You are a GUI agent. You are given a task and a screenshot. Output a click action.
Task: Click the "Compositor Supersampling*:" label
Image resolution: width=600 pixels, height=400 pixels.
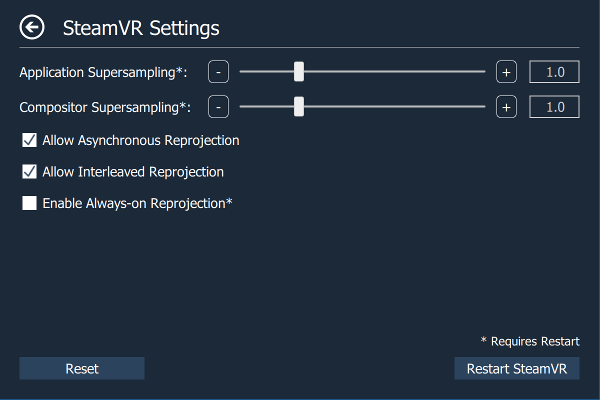point(104,107)
